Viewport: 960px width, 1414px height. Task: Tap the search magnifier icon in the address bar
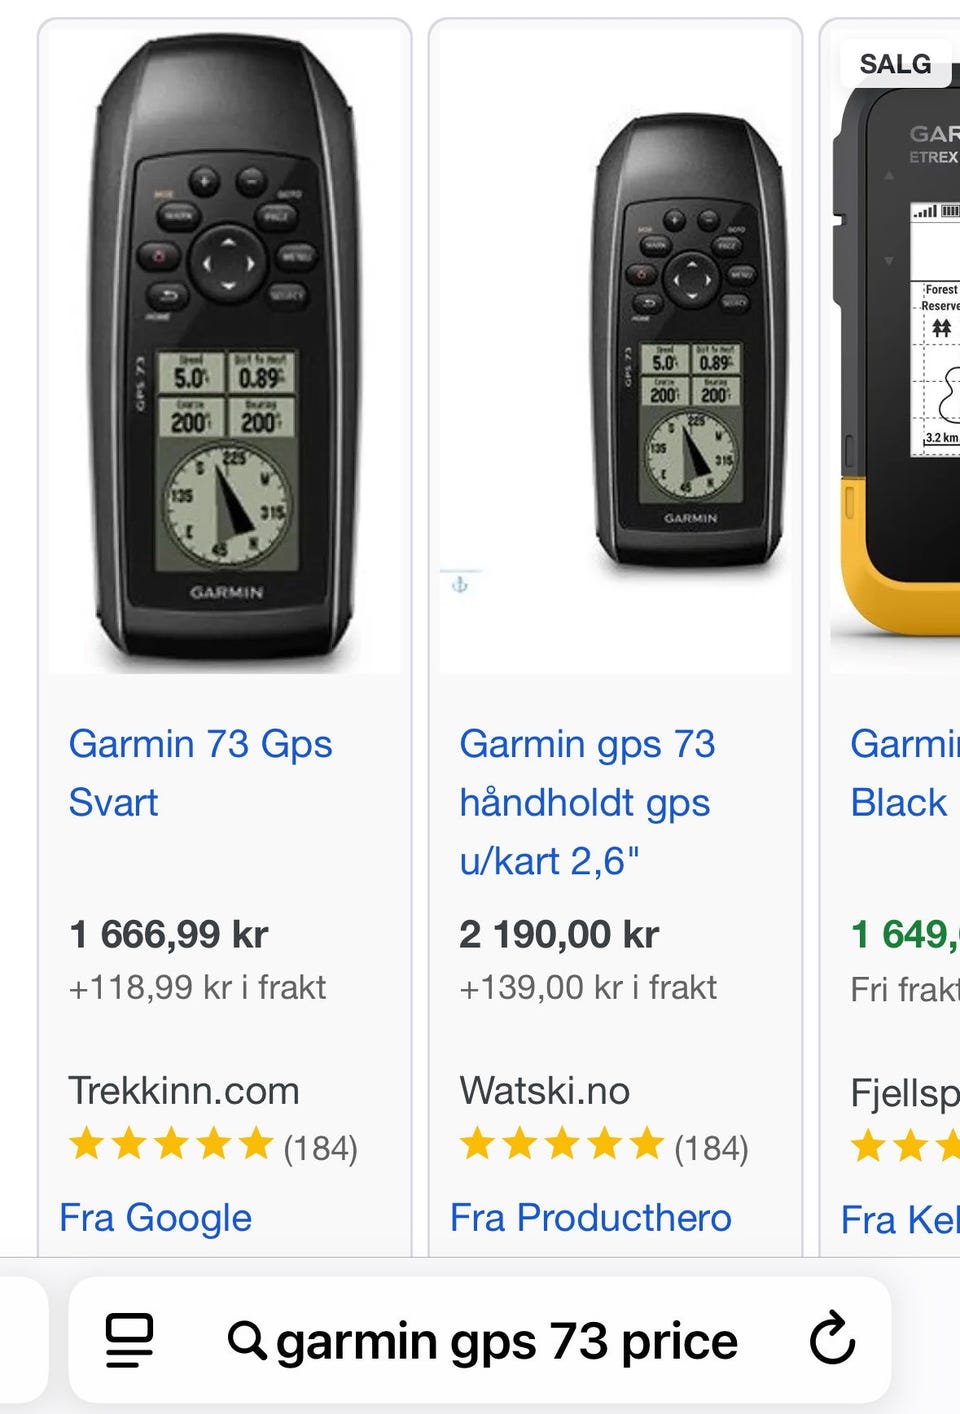pyautogui.click(x=246, y=1340)
